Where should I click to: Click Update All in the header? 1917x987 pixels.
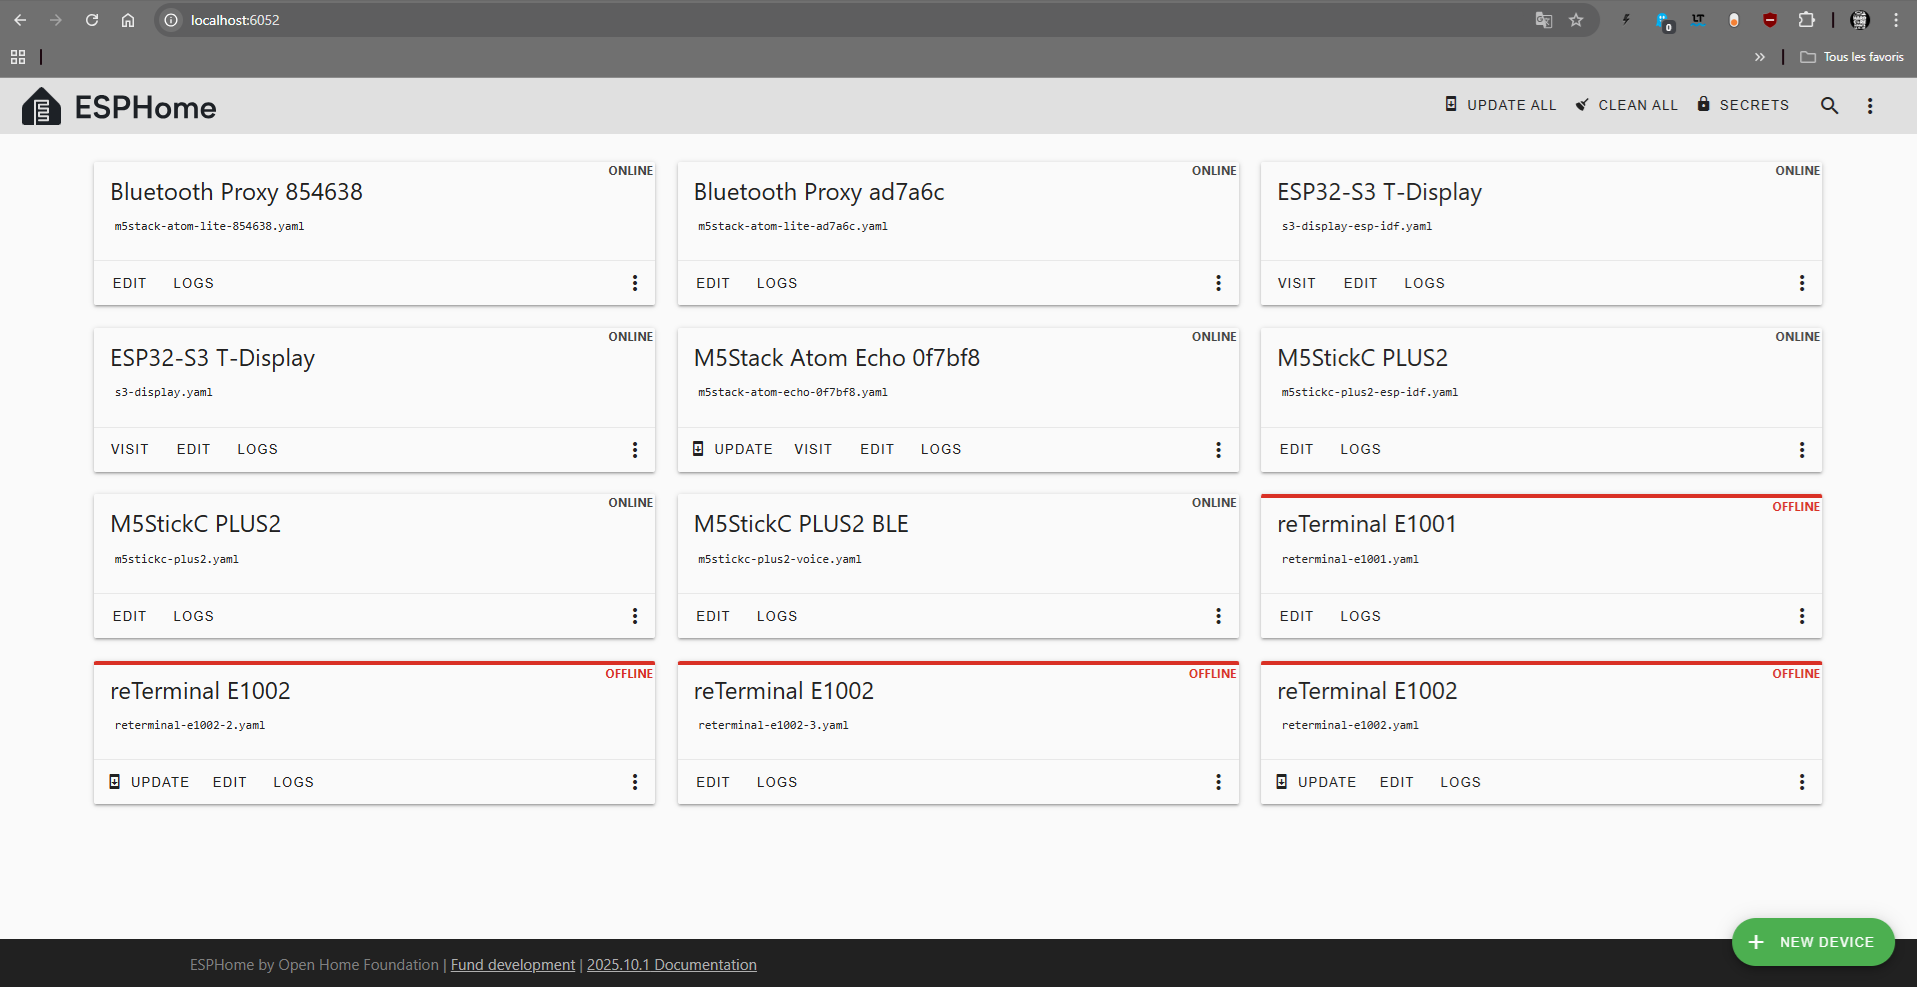pyautogui.click(x=1500, y=105)
